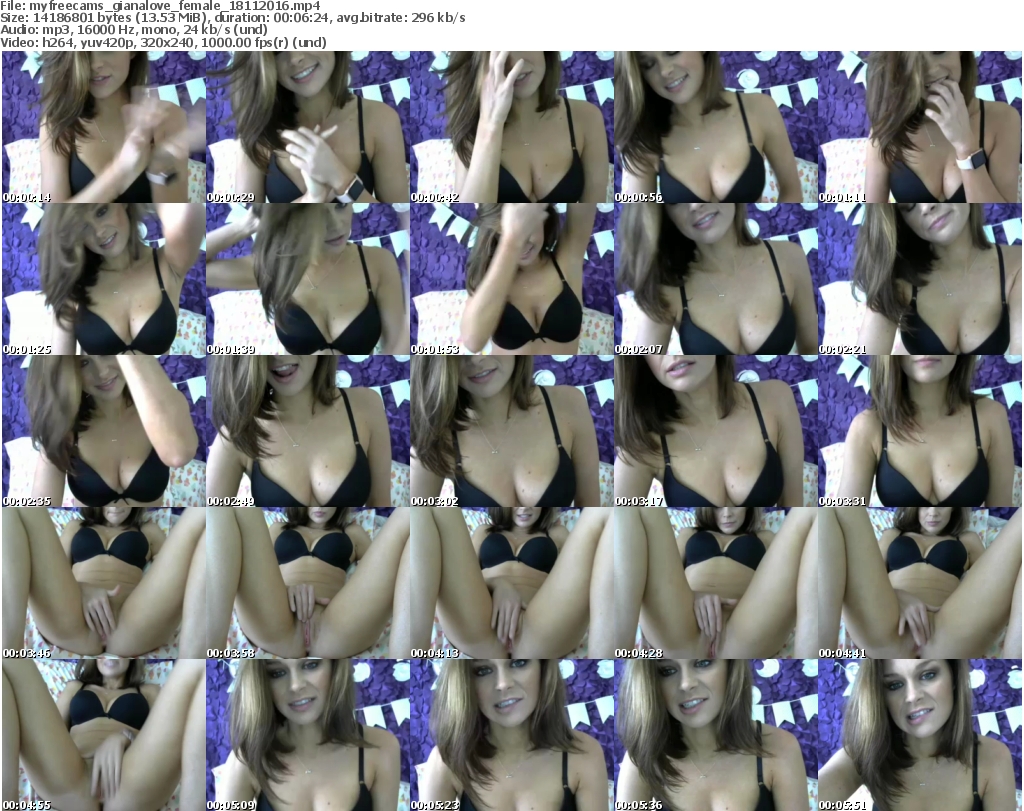Select the thumbnail stamped 00:00:14

pos(104,127)
